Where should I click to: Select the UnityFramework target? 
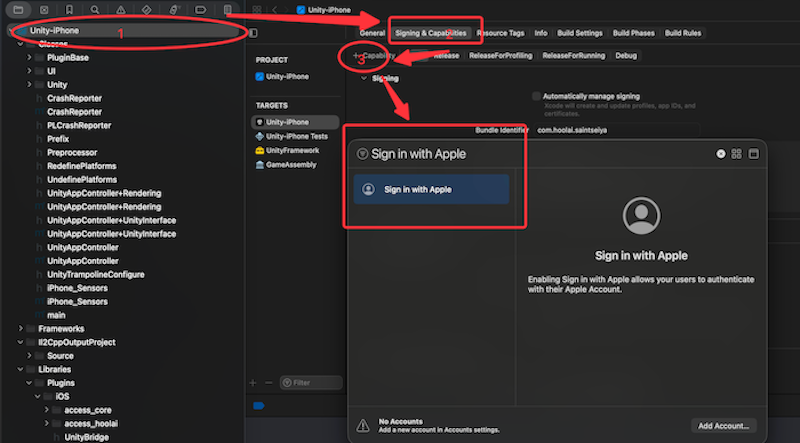point(294,149)
